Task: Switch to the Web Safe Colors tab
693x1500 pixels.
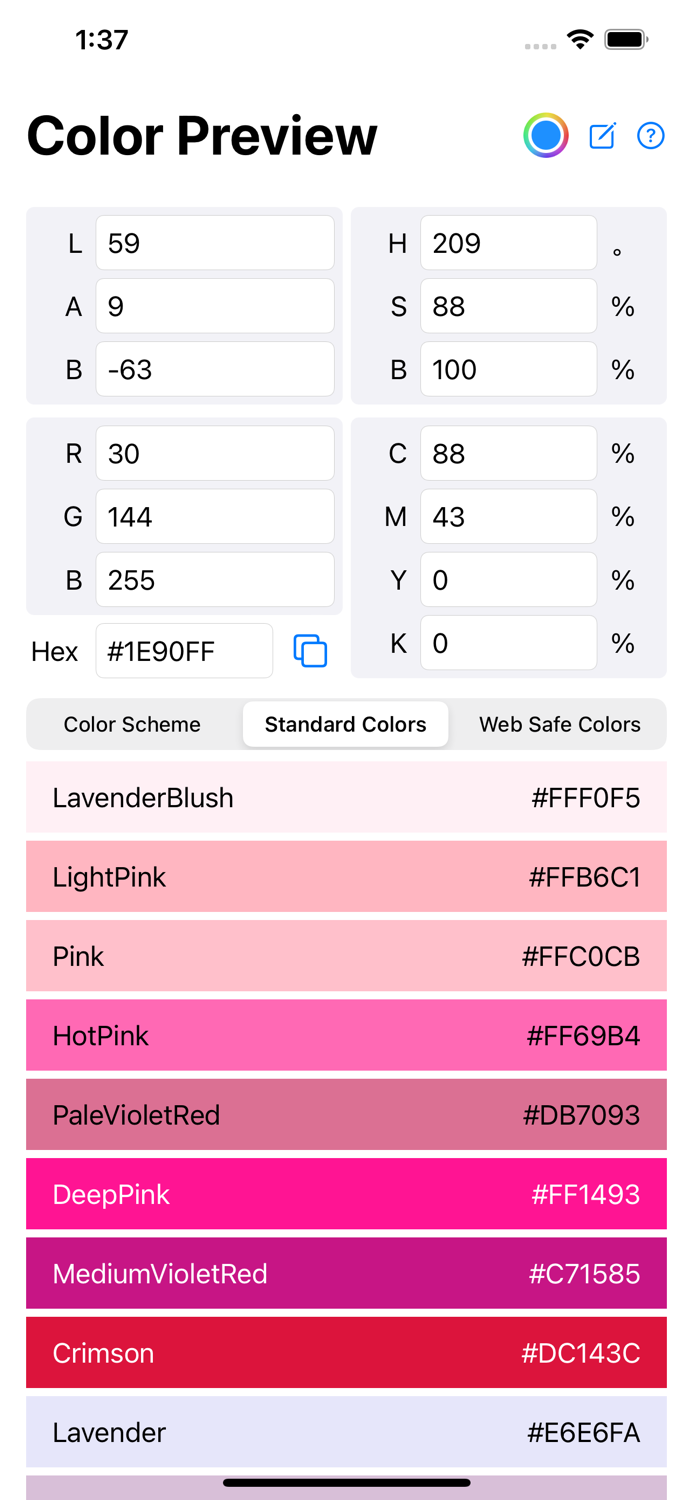Action: [558, 724]
